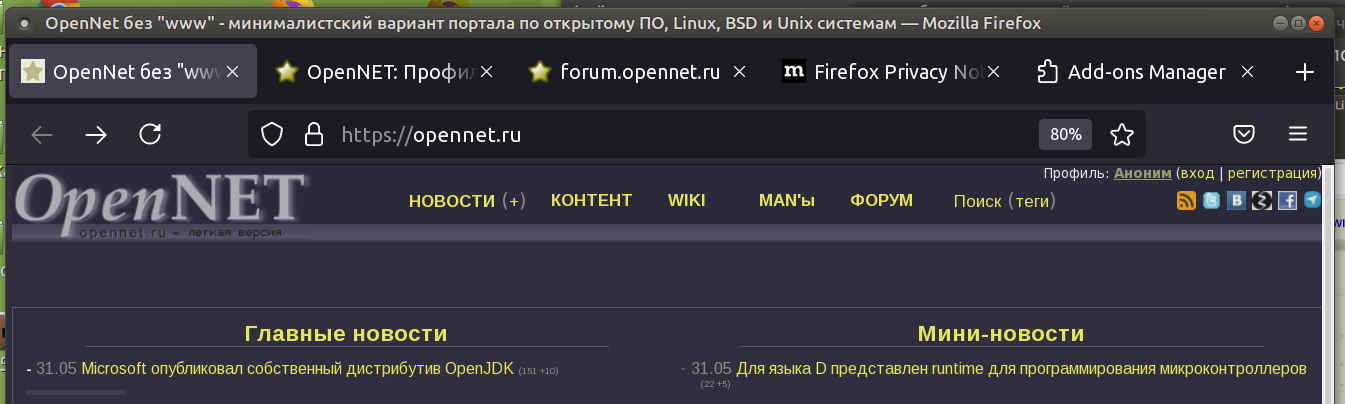The width and height of the screenshot is (1345, 404).
Task: Open a new tab with plus button
Action: (x=1304, y=72)
